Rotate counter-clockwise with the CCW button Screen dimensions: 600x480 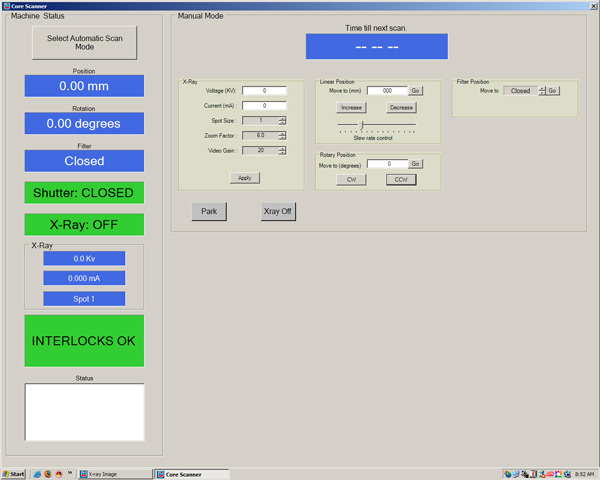pyautogui.click(x=401, y=180)
